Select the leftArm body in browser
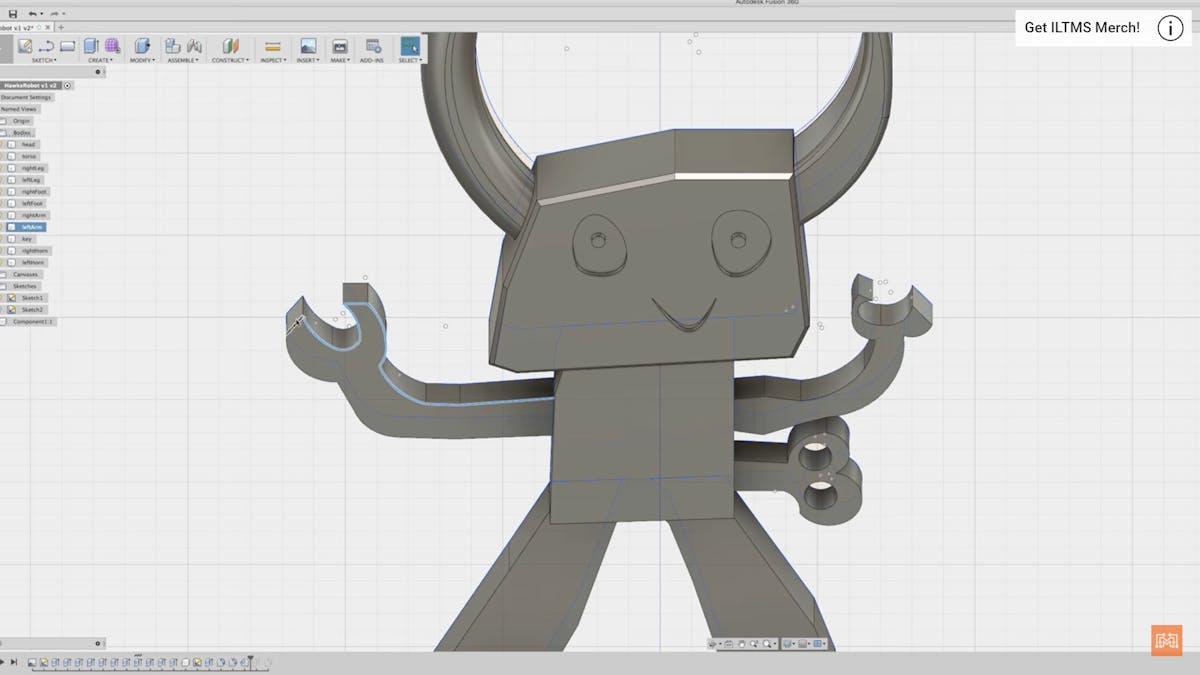Screen dimensions: 1200x675 click(31, 227)
